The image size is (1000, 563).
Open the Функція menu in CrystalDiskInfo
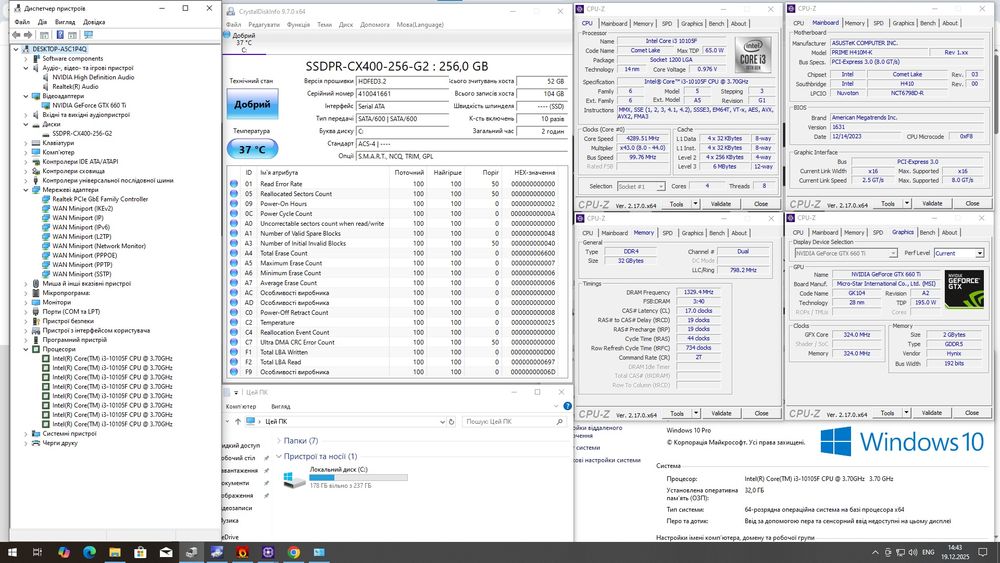[298, 24]
